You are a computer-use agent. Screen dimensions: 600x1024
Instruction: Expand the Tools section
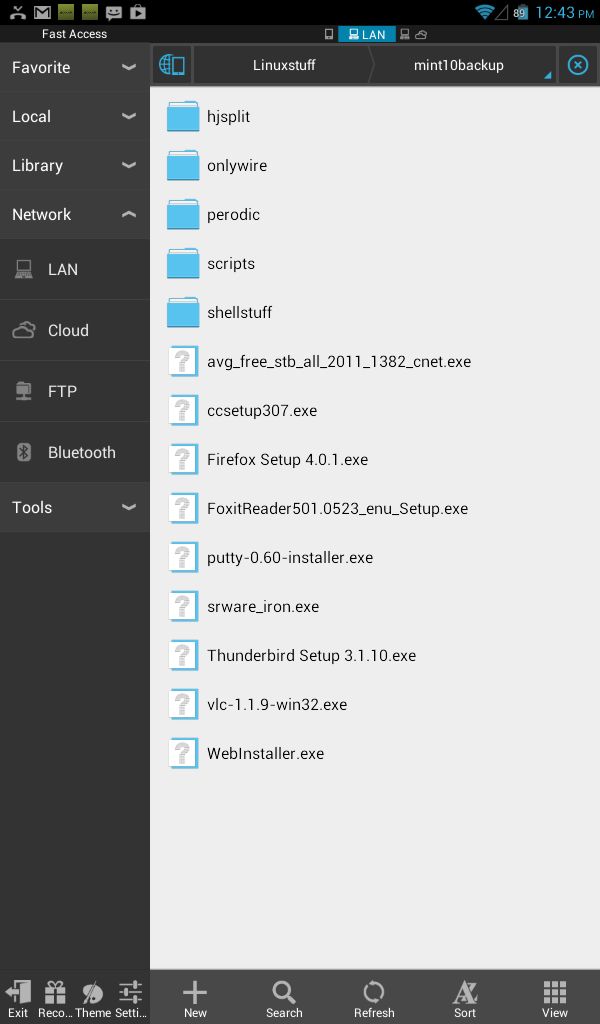[x=74, y=507]
